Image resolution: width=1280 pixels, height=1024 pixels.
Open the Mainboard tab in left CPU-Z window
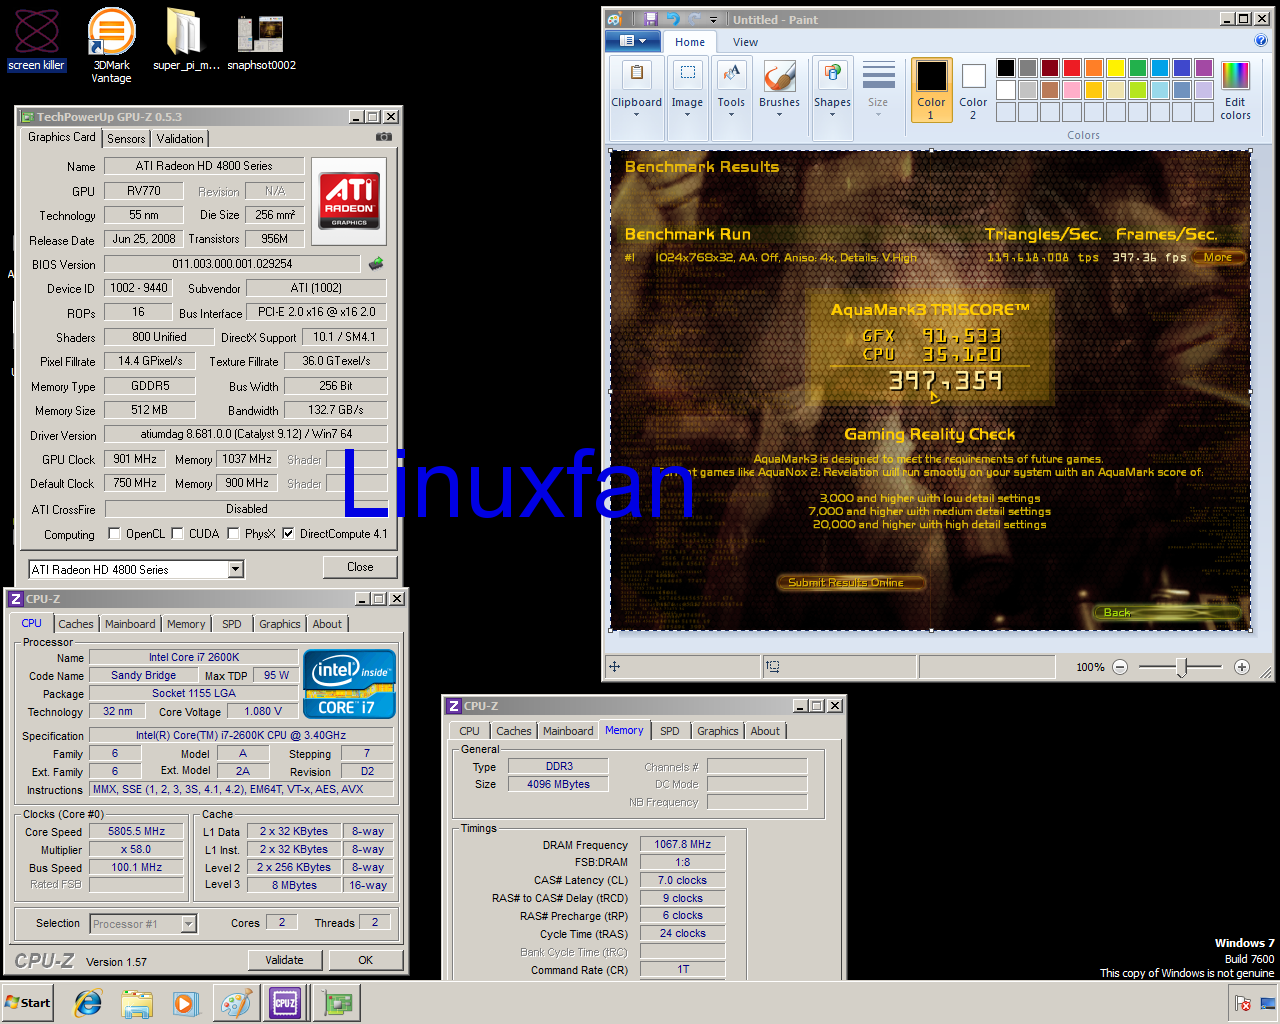click(130, 624)
